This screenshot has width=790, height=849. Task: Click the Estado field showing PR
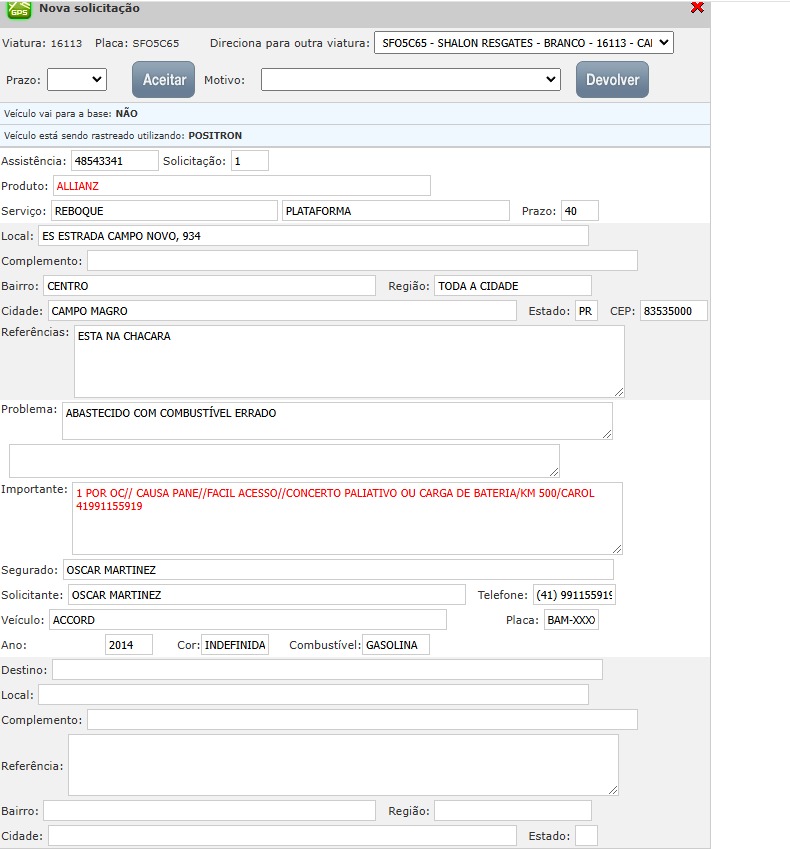coord(586,310)
